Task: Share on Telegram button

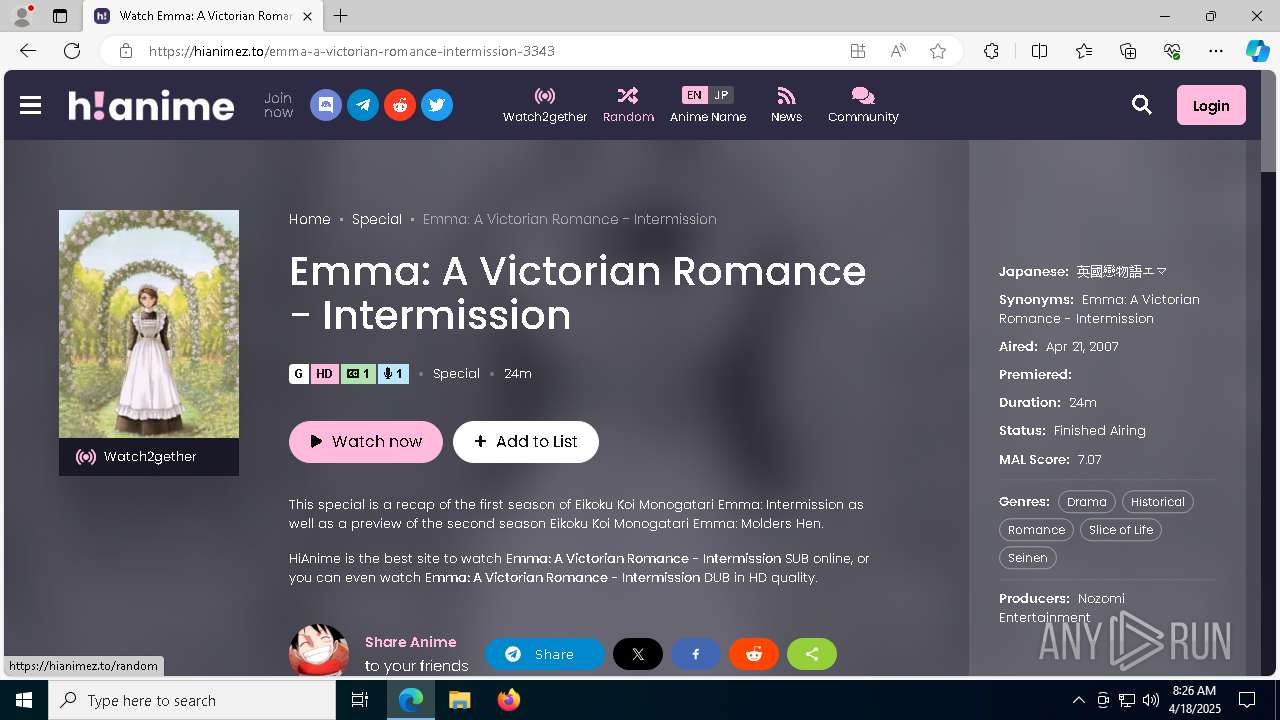Action: (x=545, y=654)
